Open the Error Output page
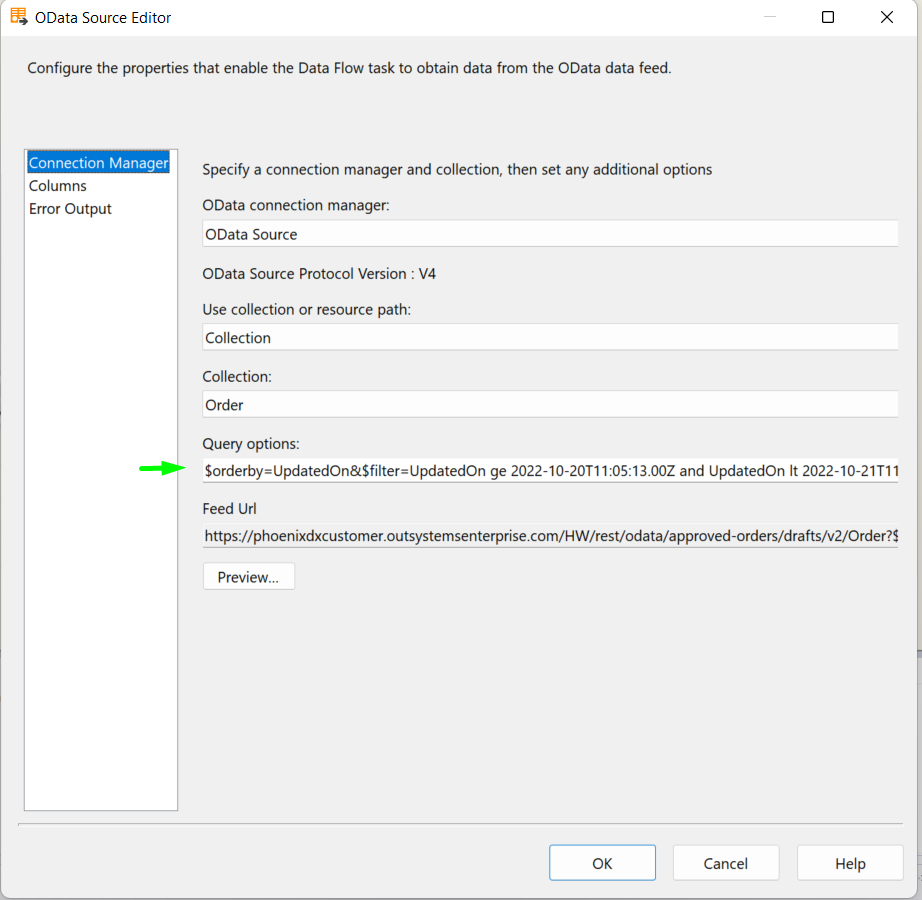 [70, 209]
